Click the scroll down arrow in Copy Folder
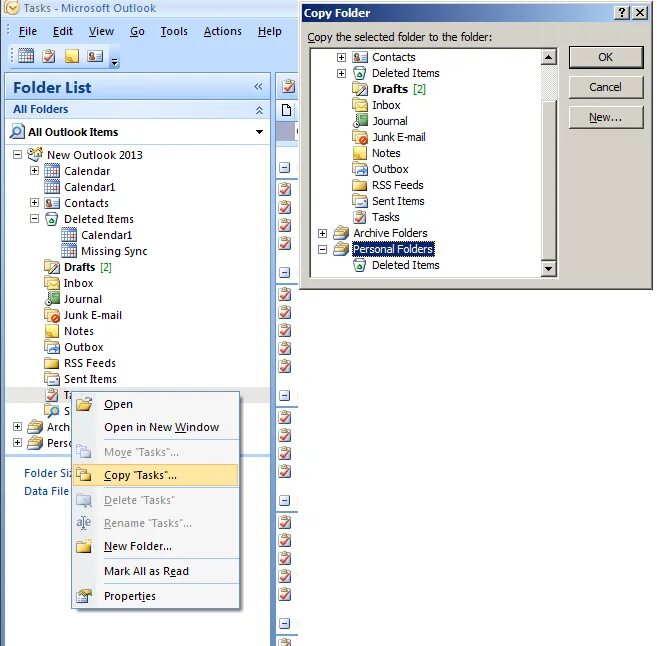 [548, 268]
